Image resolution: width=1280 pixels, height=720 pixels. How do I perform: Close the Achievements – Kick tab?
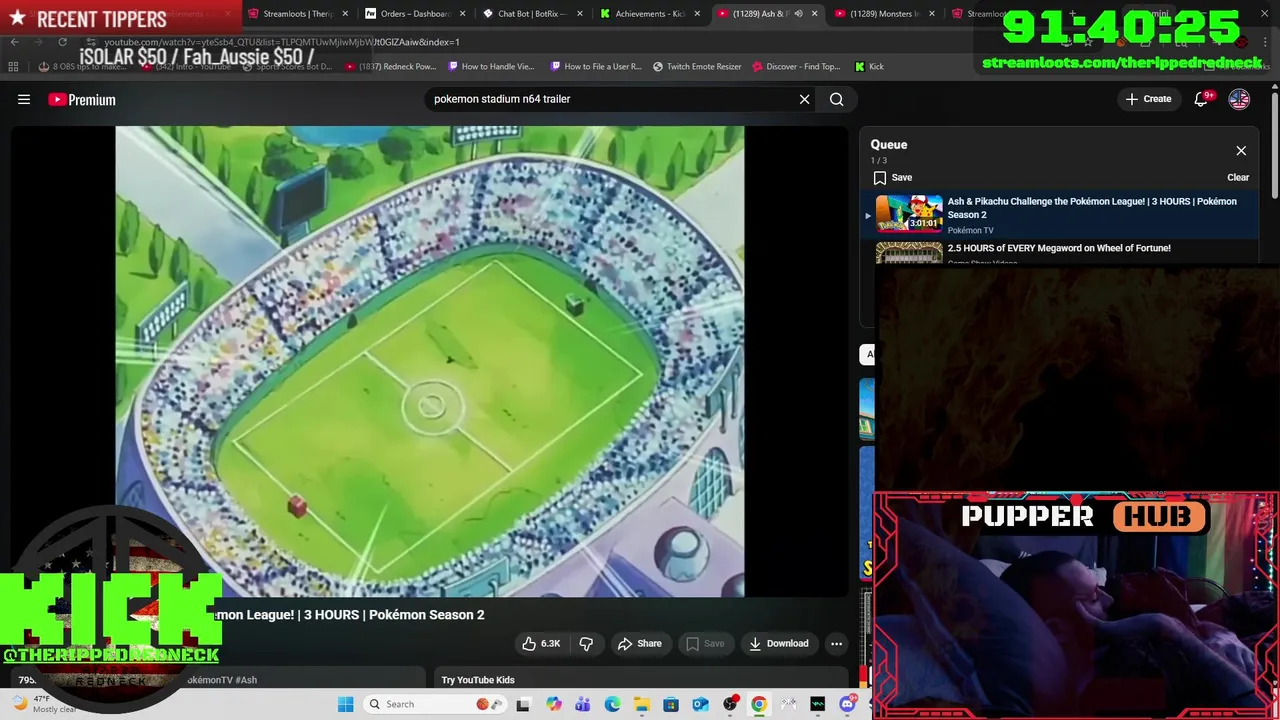(x=697, y=14)
